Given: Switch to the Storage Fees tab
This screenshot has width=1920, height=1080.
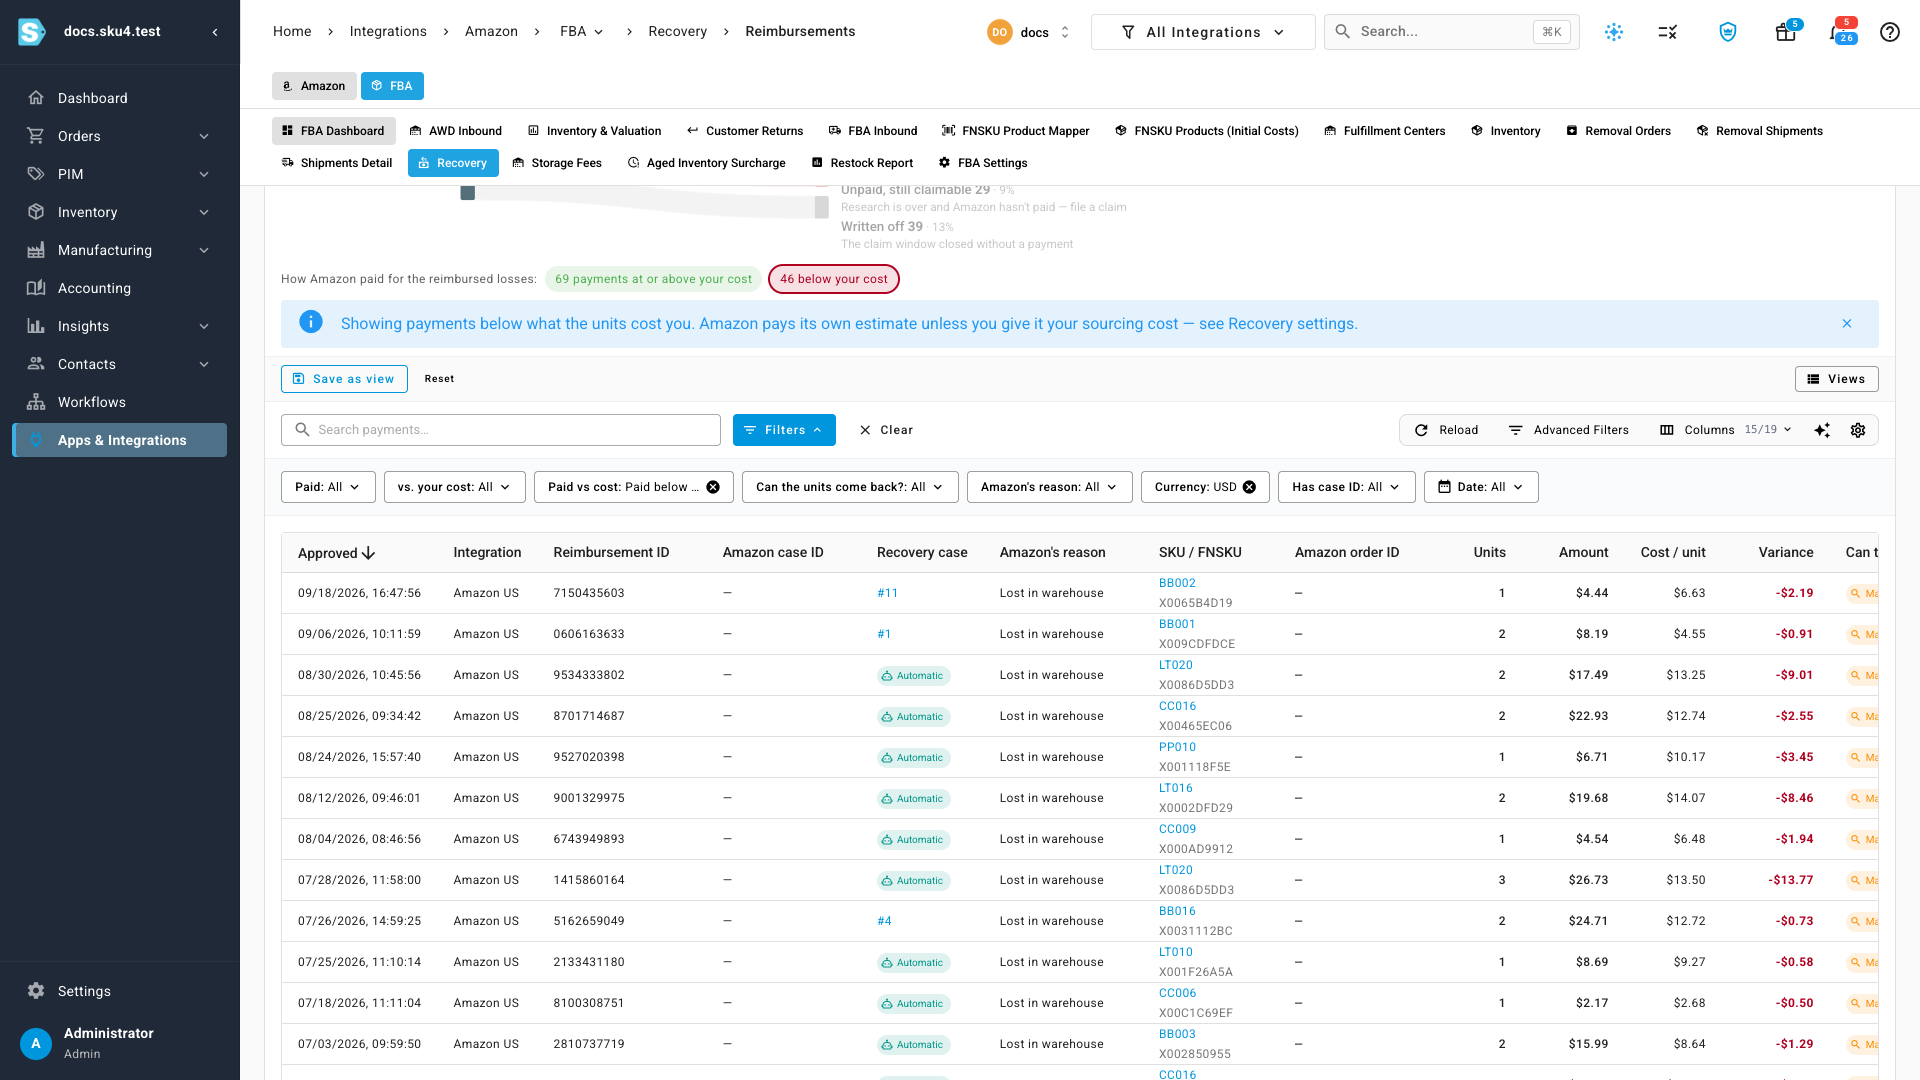Looking at the screenshot, I should coord(557,163).
